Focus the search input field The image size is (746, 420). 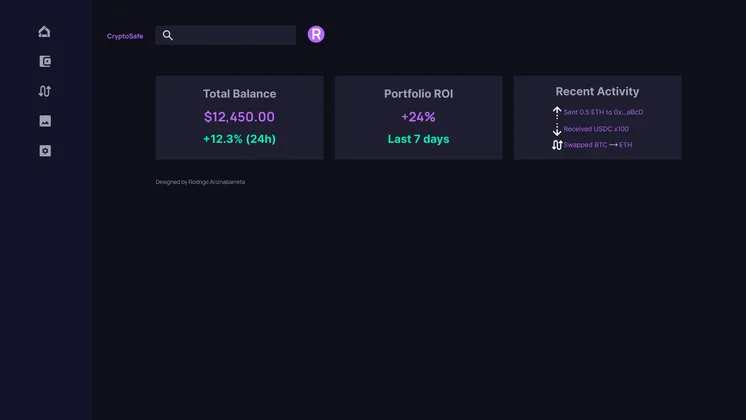coord(226,35)
